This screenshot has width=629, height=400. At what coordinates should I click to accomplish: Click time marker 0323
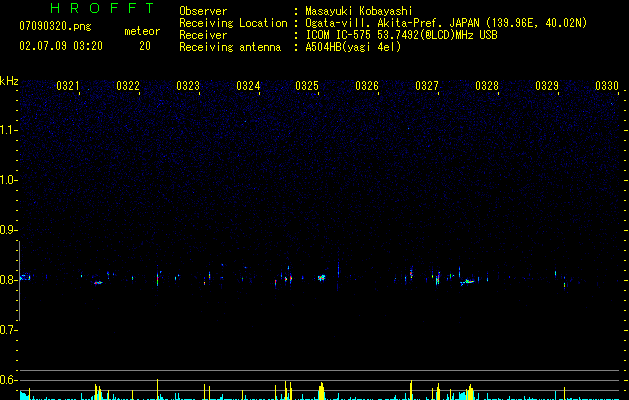[188, 86]
